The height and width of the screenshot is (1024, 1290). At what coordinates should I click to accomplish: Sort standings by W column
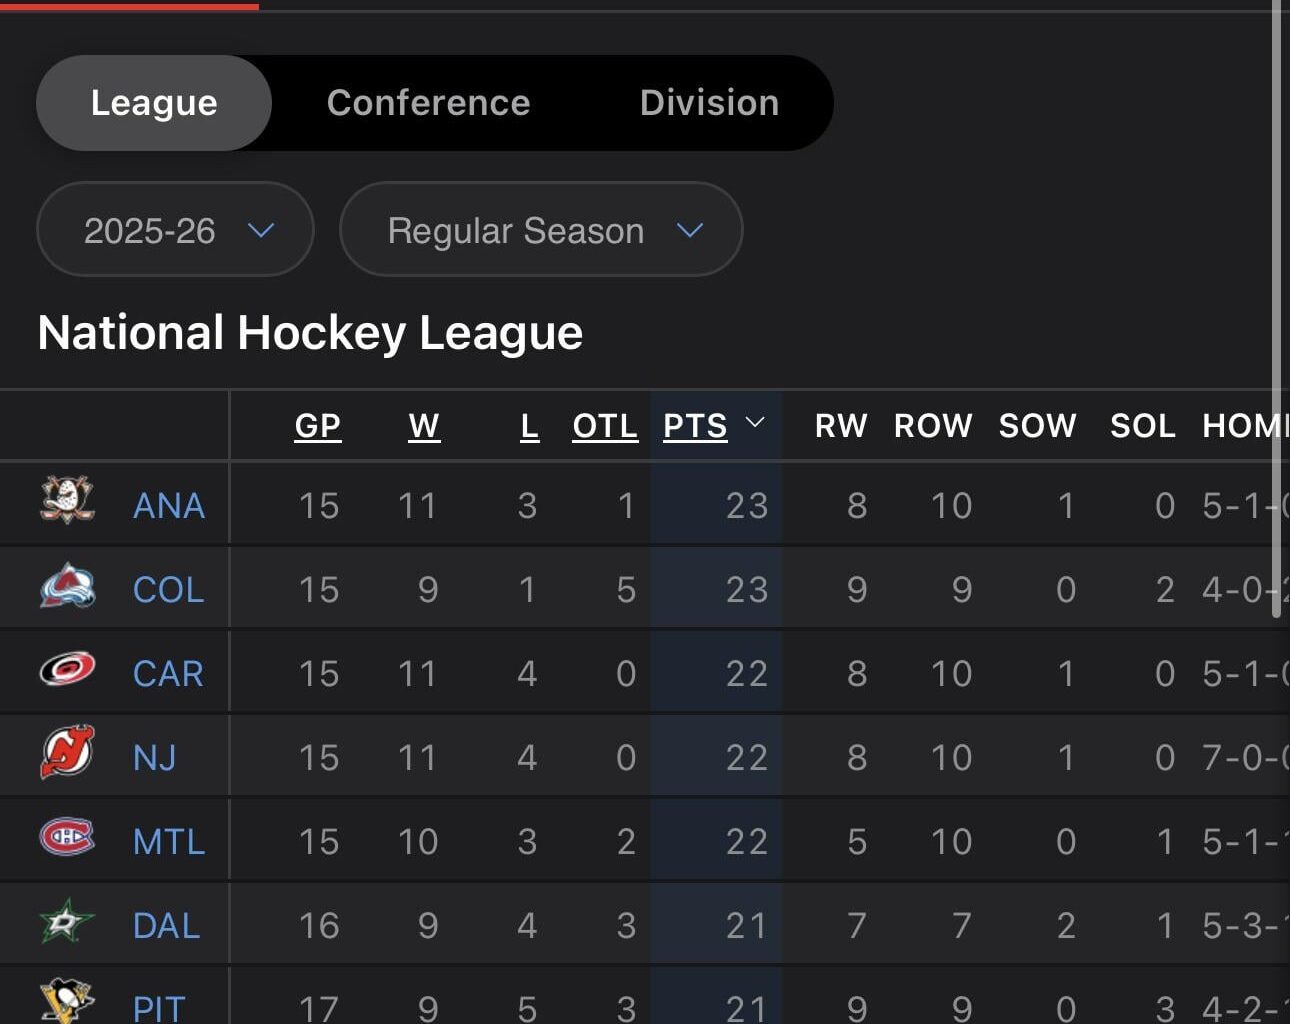(x=424, y=425)
